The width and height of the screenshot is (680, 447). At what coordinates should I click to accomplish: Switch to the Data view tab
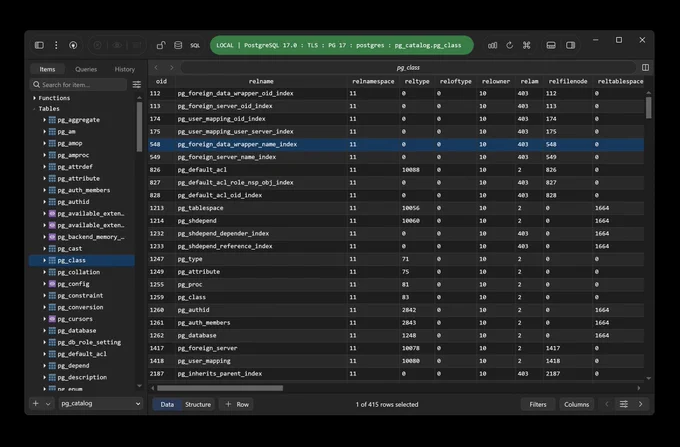(x=167, y=404)
